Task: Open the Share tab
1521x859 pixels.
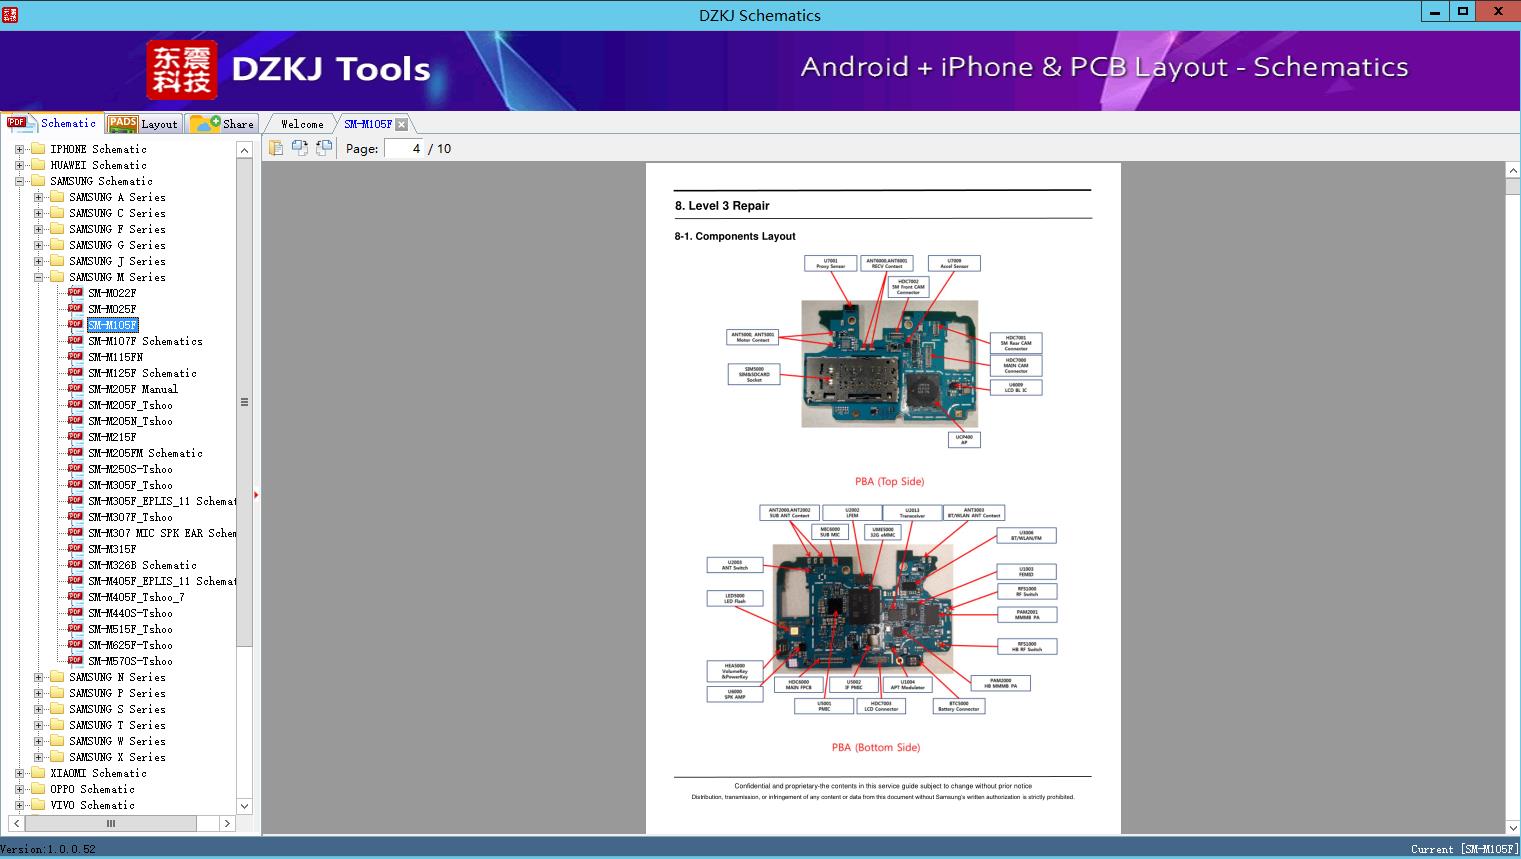Action: pyautogui.click(x=222, y=124)
